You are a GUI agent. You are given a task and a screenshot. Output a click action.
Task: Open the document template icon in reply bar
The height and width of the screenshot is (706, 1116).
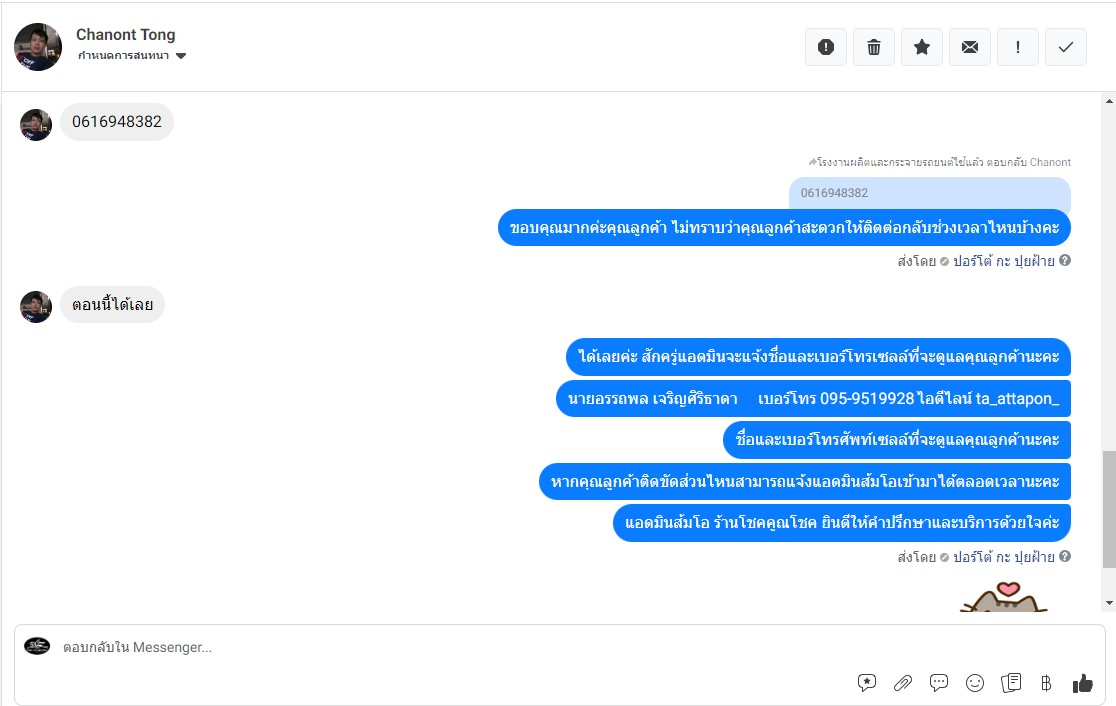(1011, 683)
